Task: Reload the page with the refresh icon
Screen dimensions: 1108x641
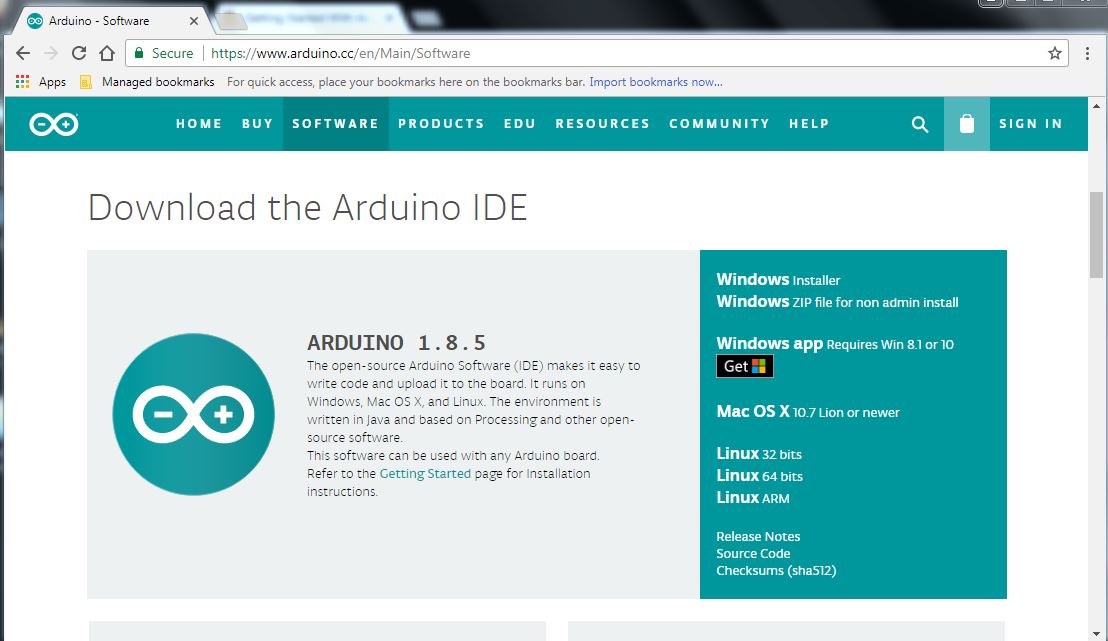Action: 78,53
